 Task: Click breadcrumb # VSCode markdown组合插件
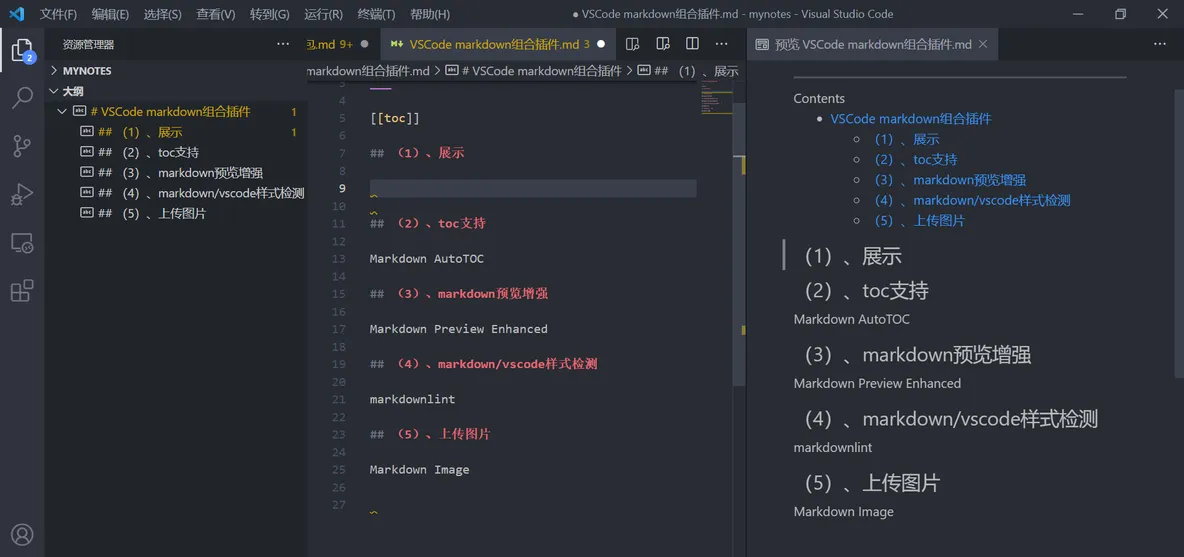pyautogui.click(x=534, y=71)
